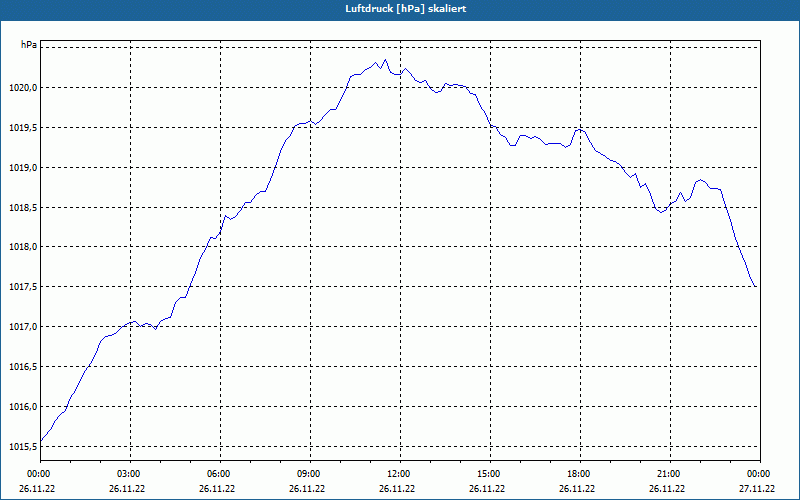Click the 26.11.22 date beneath 09:00
Screen dimensions: 800x500
[x=307, y=488]
